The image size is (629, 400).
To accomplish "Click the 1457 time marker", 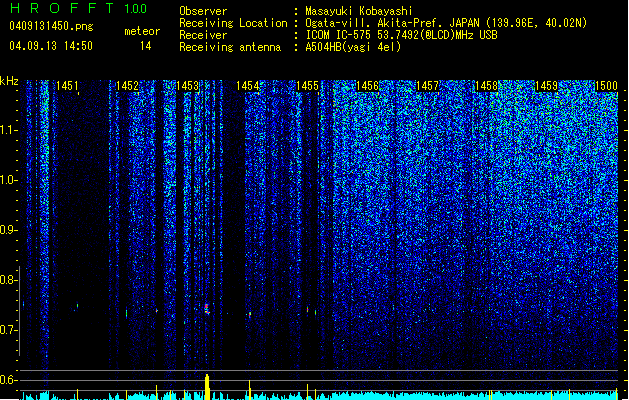I will 427,86.
